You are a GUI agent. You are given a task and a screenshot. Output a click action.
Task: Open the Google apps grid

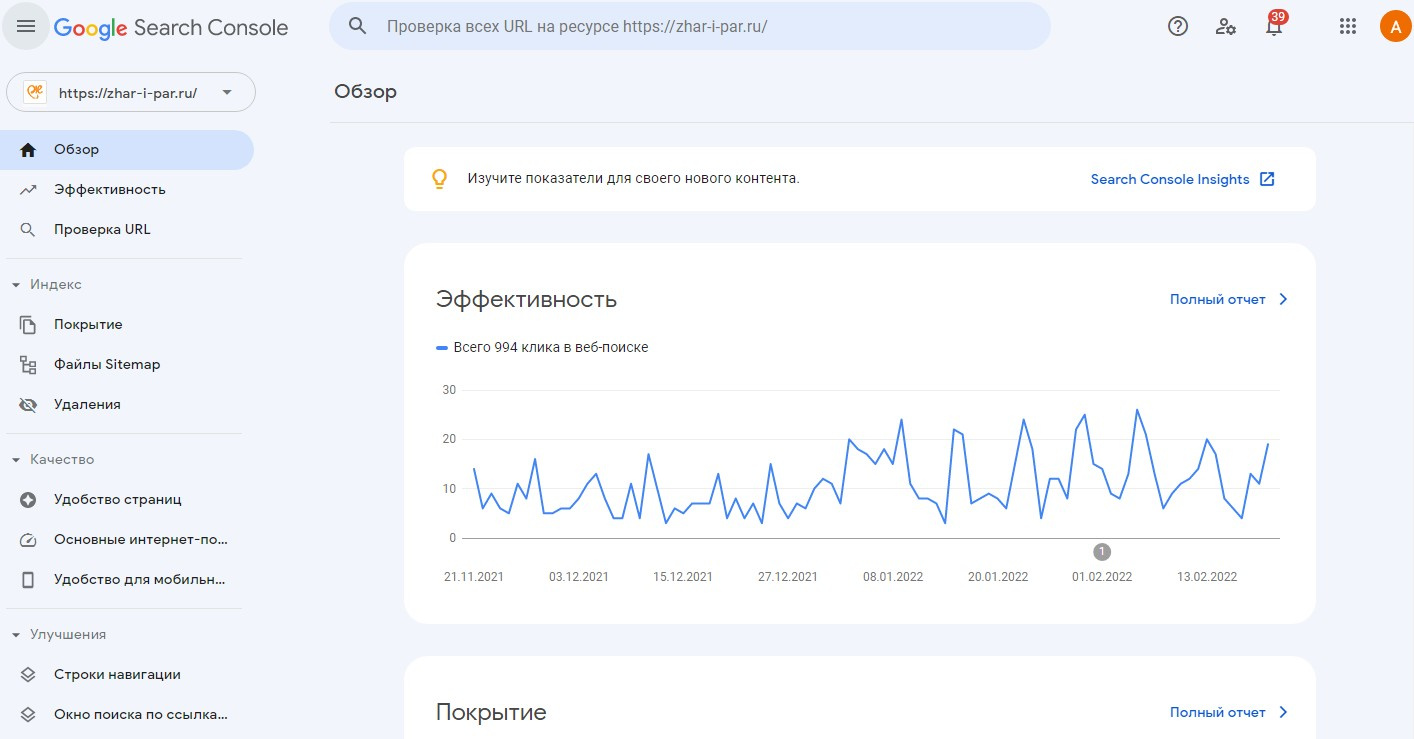click(x=1348, y=27)
